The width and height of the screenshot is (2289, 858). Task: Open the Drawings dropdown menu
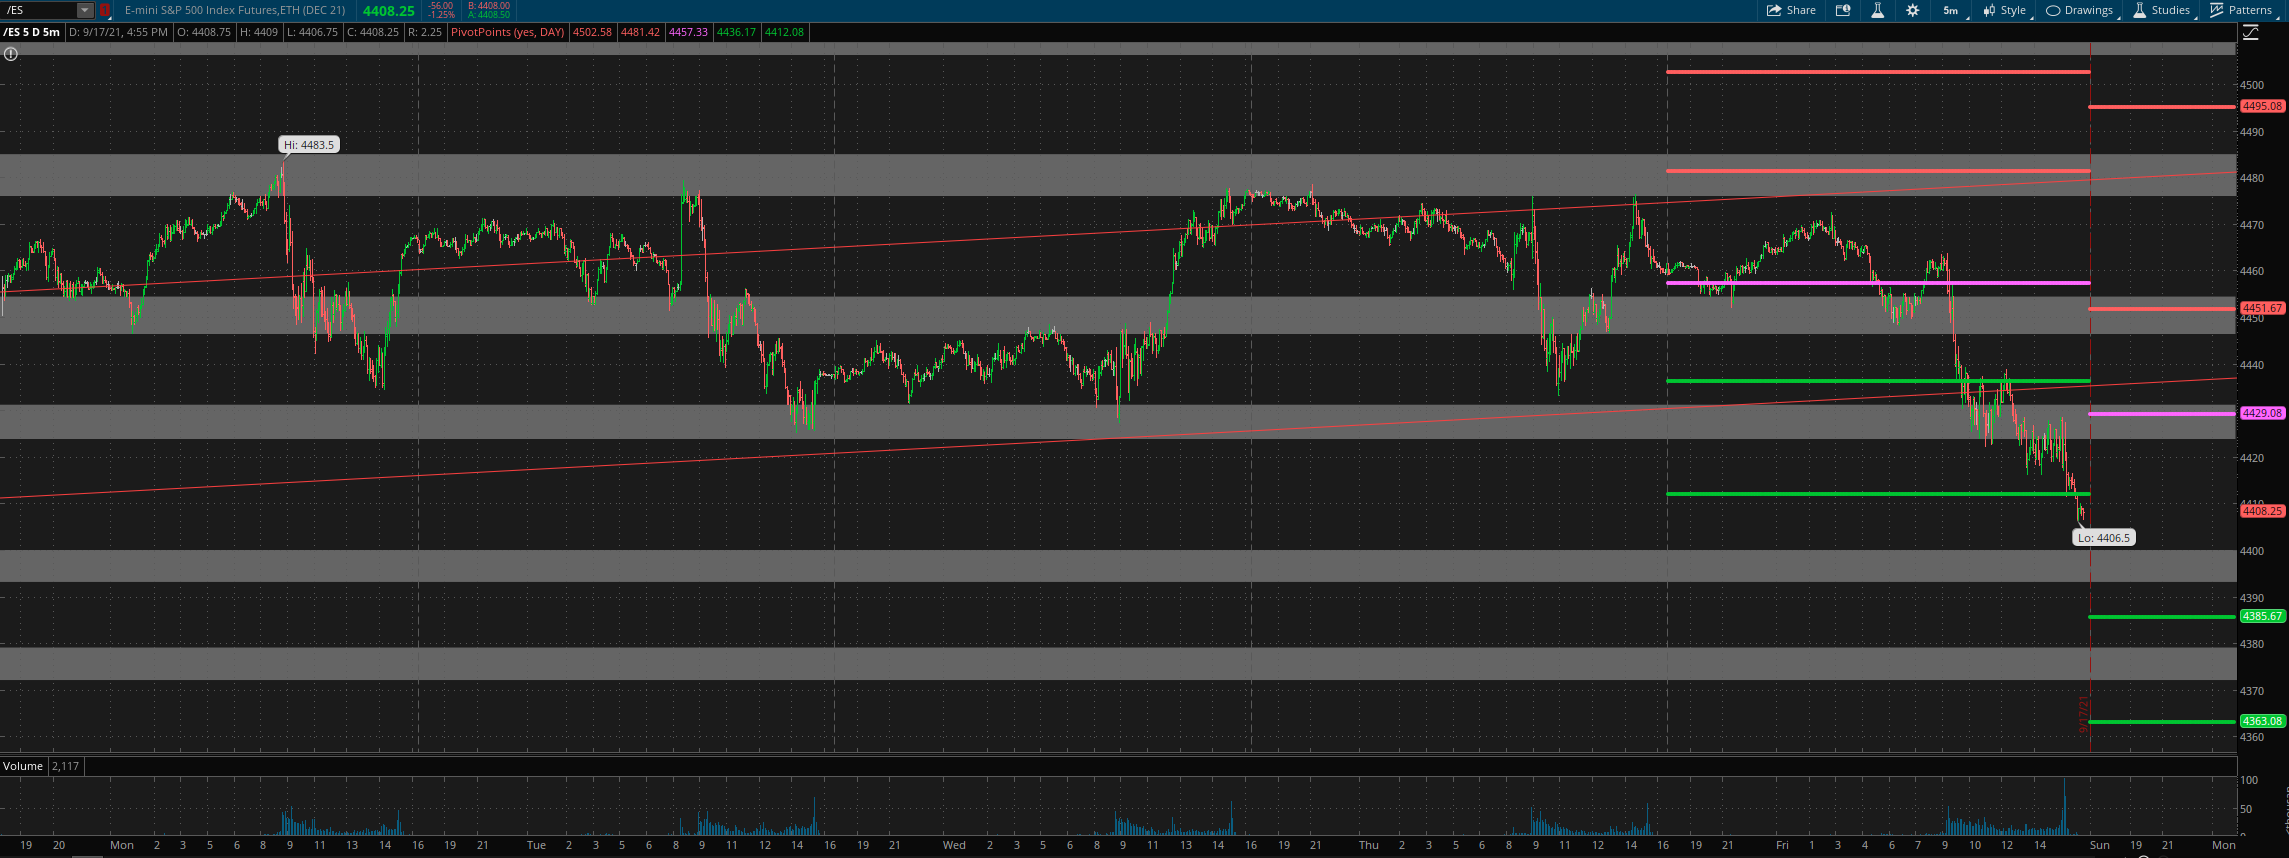coord(2079,10)
